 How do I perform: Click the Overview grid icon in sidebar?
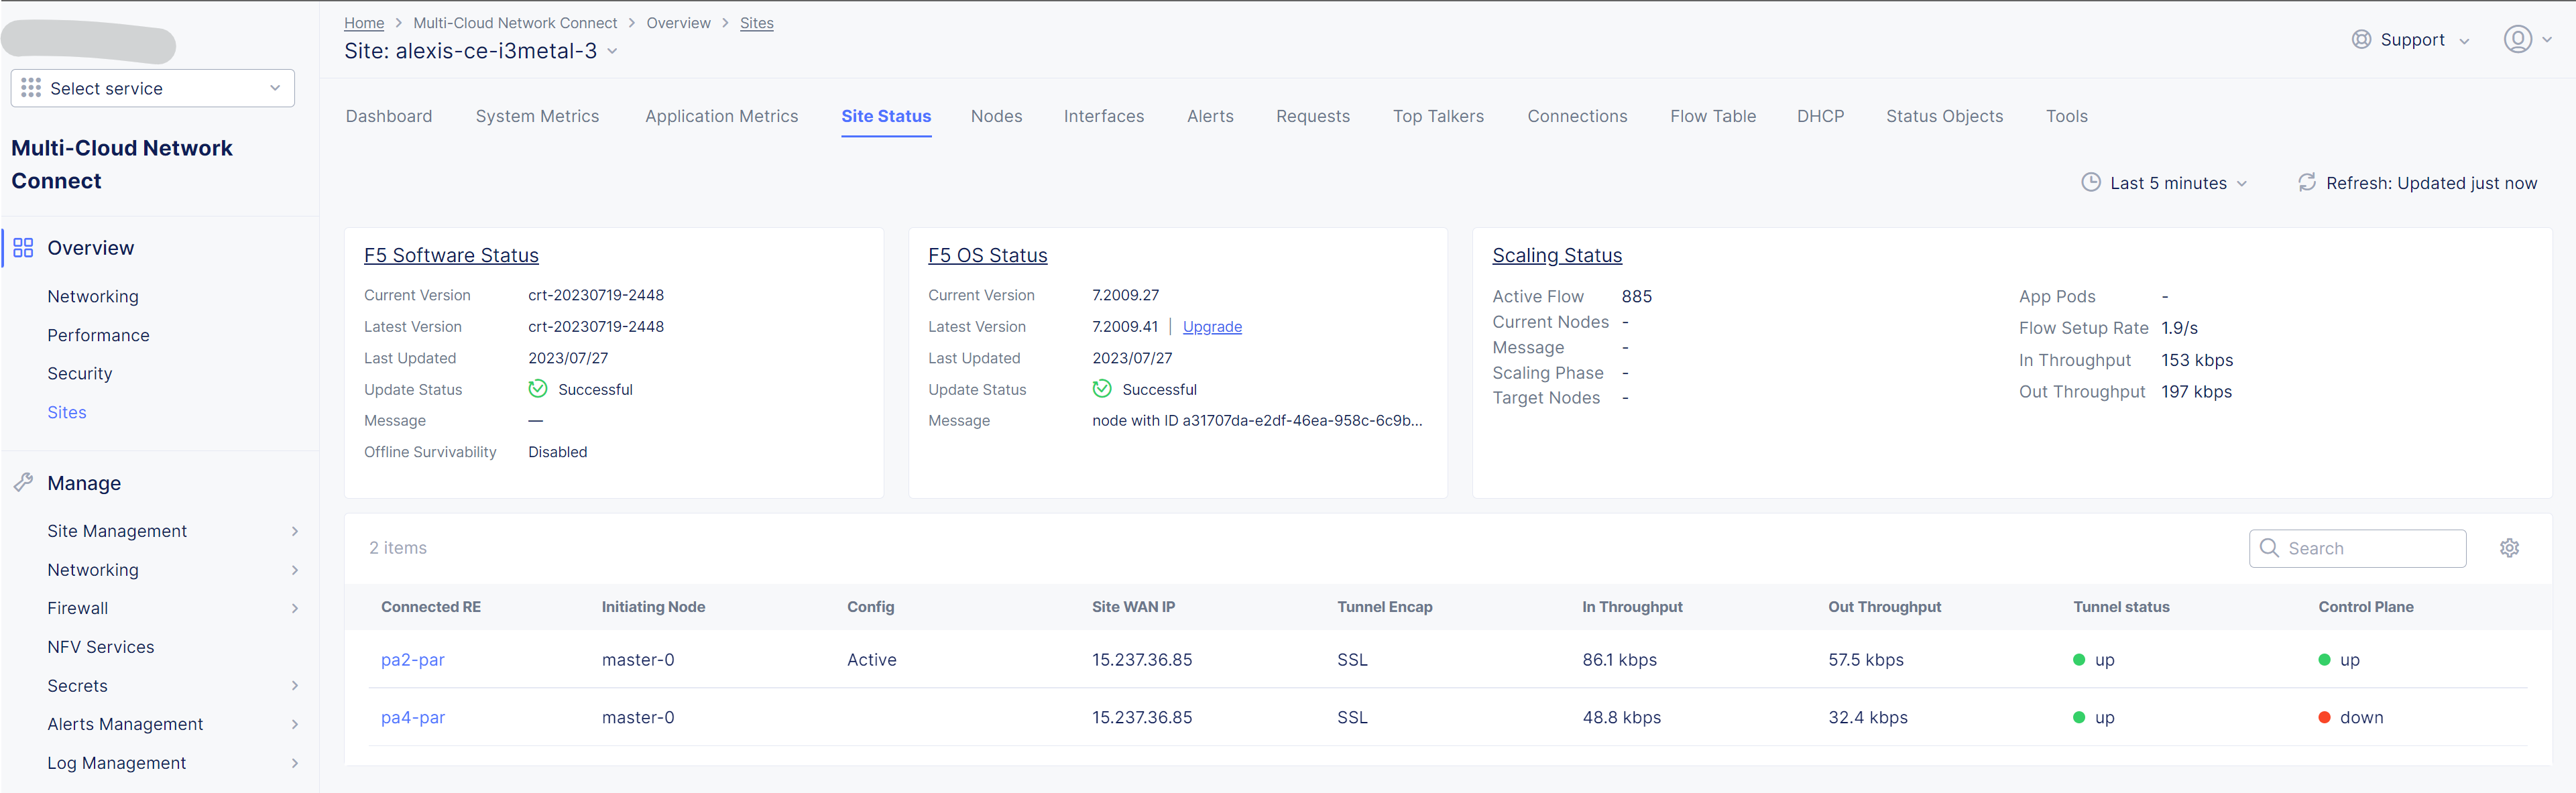23,248
